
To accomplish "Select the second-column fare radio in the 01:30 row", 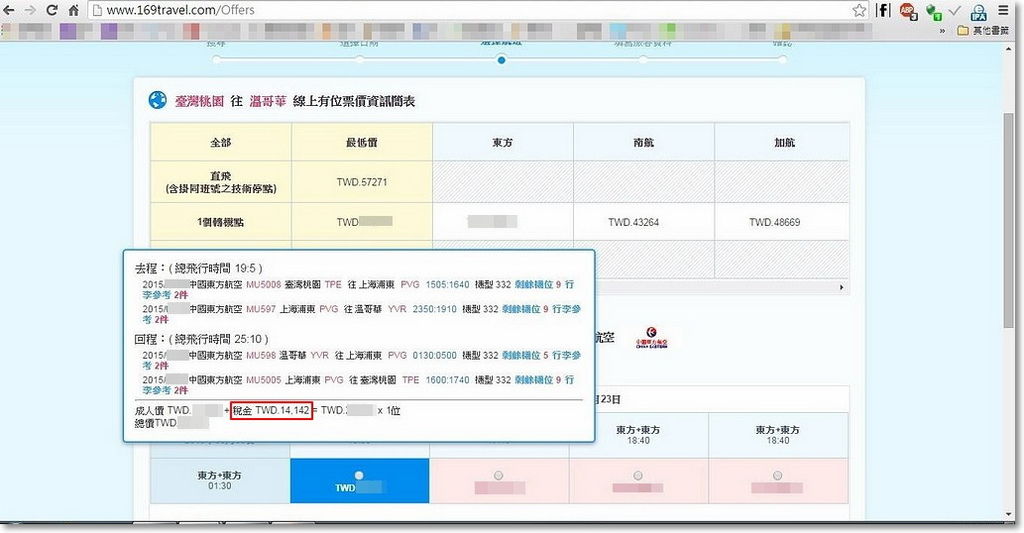I will pos(498,475).
